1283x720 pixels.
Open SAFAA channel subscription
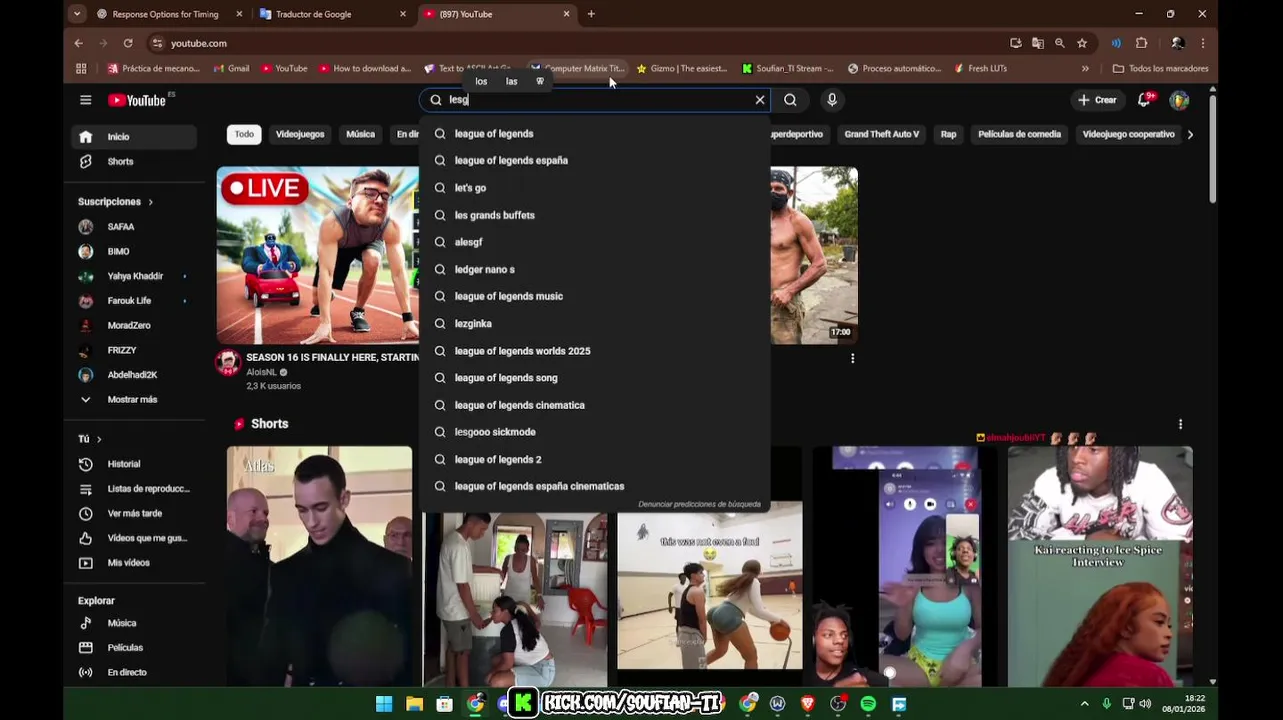pyautogui.click(x=135, y=227)
